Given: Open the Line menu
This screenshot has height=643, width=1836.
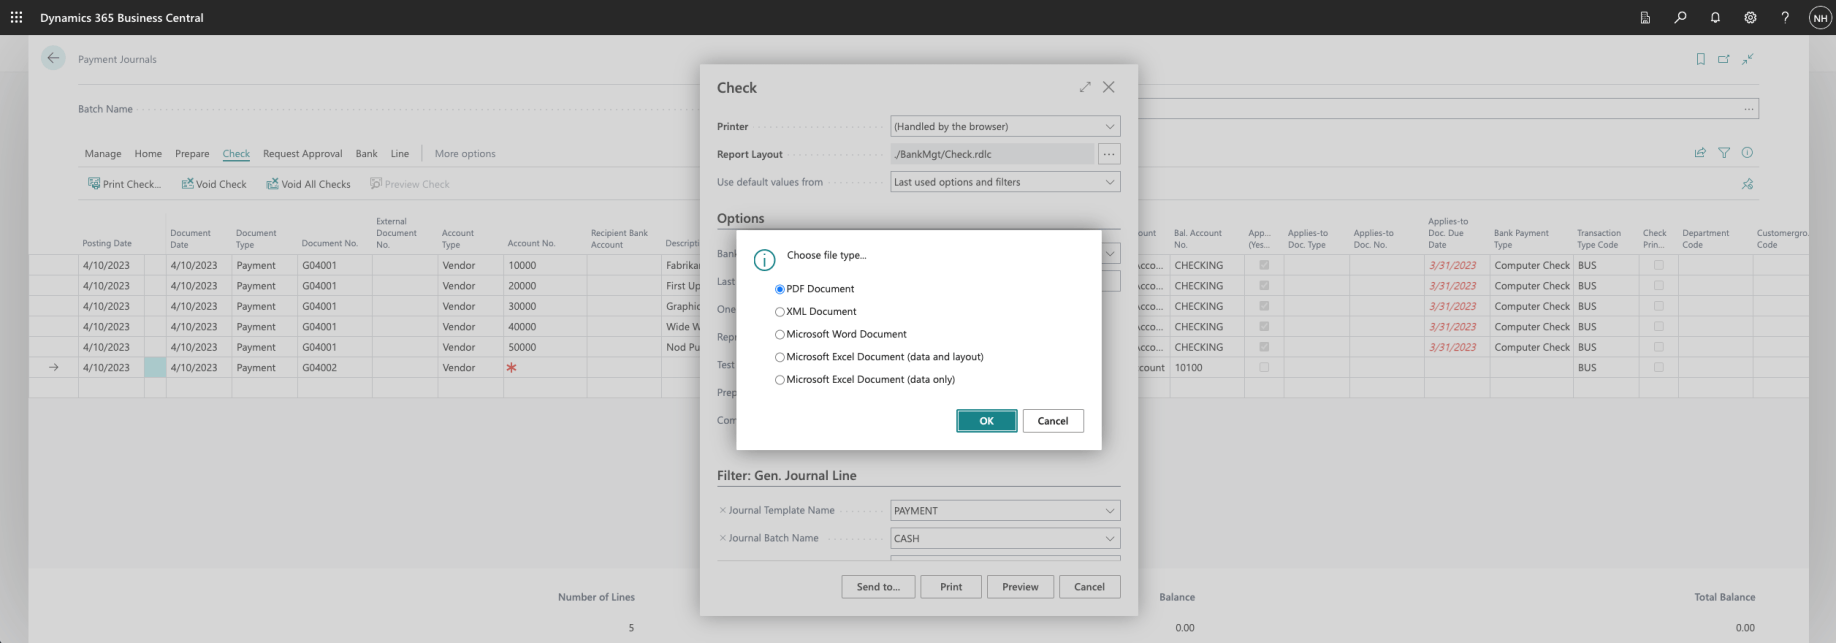Looking at the screenshot, I should point(400,154).
